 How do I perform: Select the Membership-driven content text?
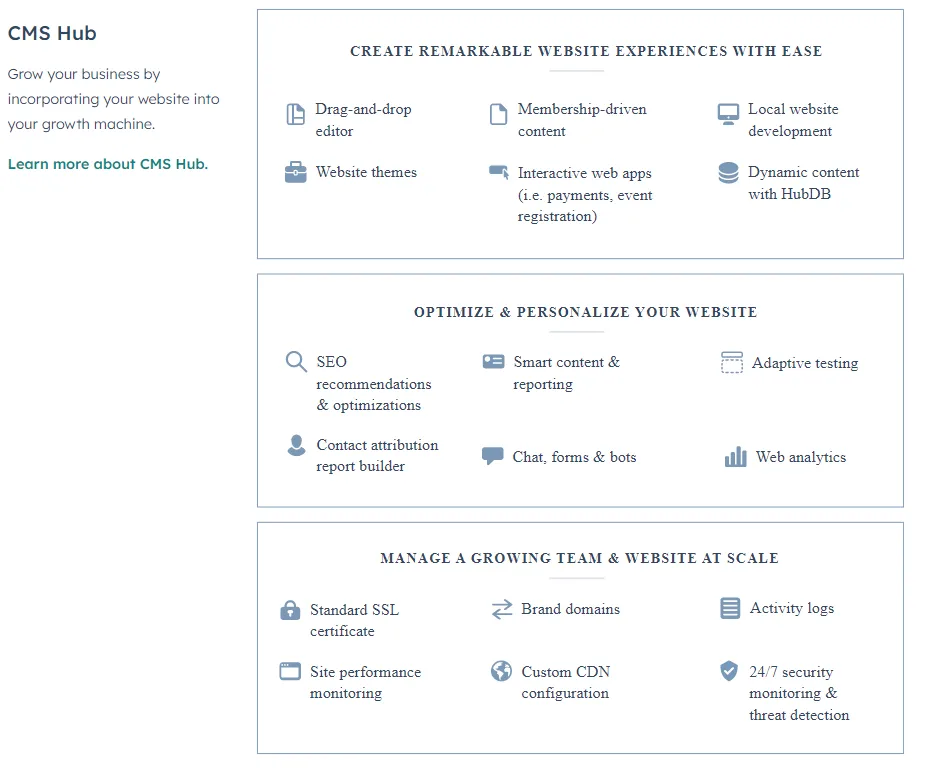pos(582,120)
